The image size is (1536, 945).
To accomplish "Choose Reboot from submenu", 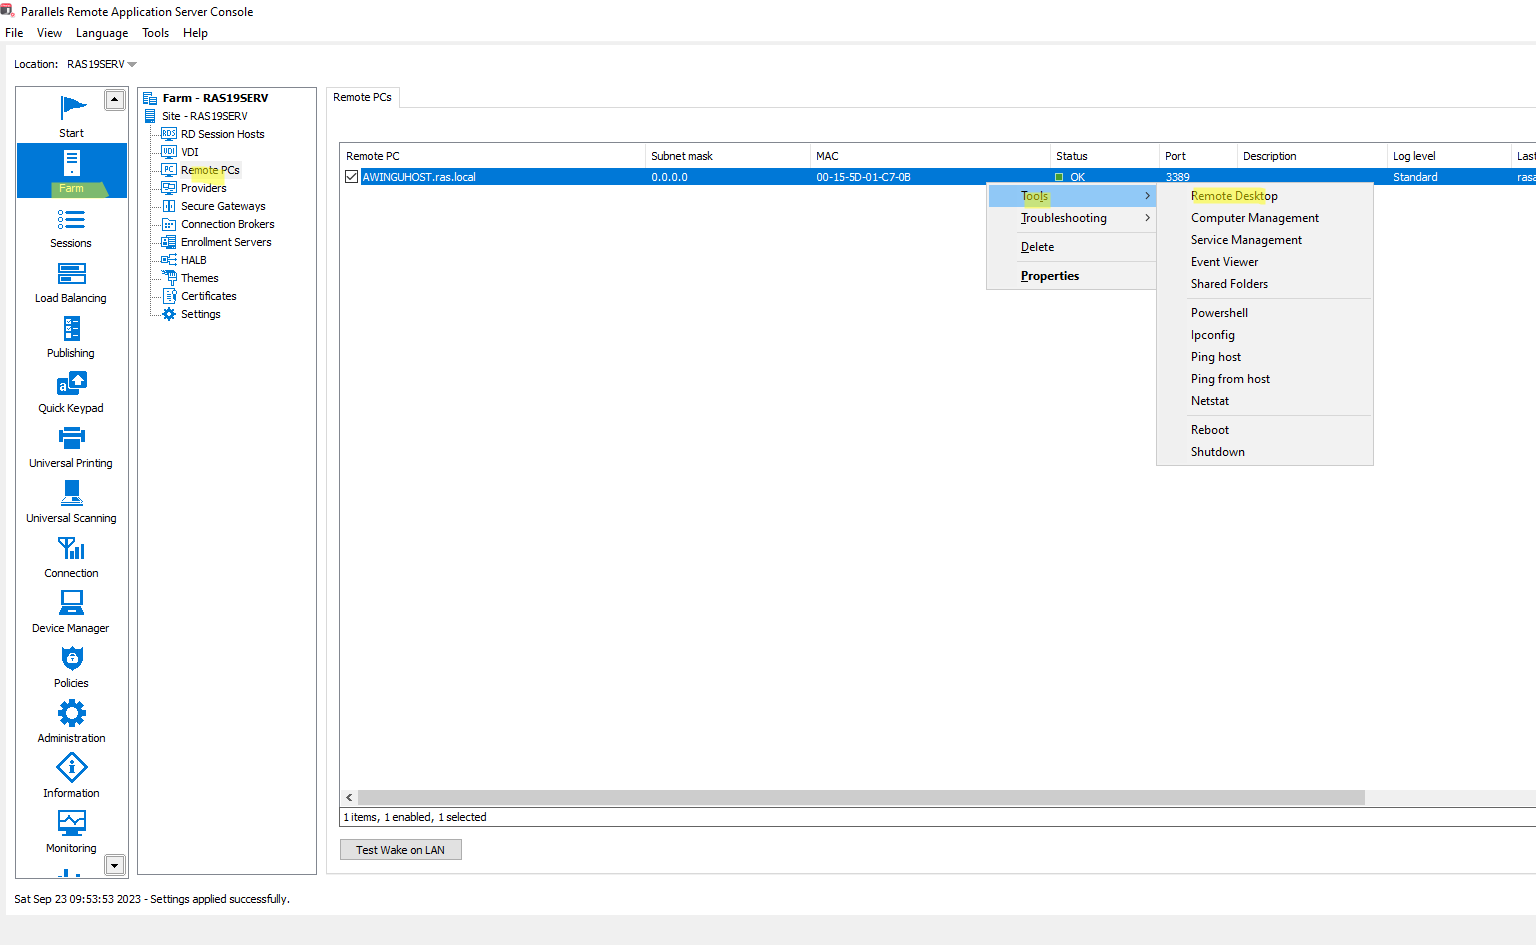I will tap(1264, 430).
